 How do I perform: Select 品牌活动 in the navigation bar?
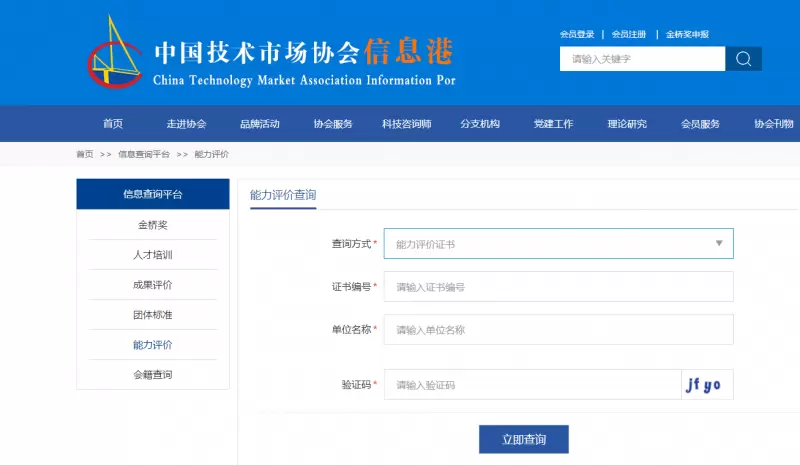point(260,124)
